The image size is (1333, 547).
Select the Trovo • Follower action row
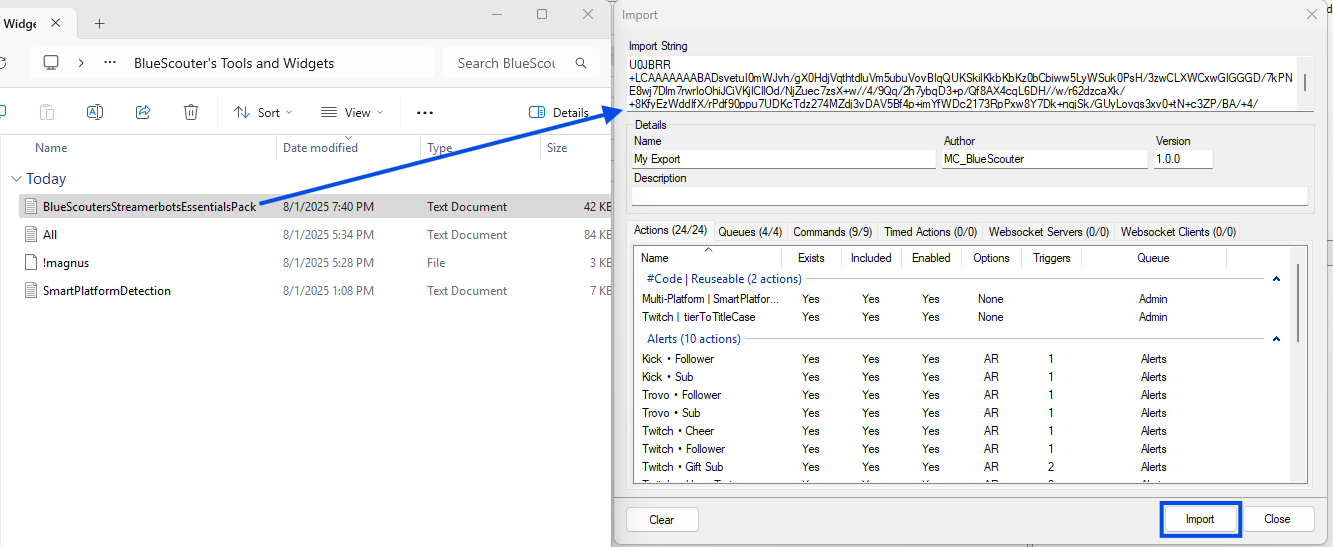(960, 395)
